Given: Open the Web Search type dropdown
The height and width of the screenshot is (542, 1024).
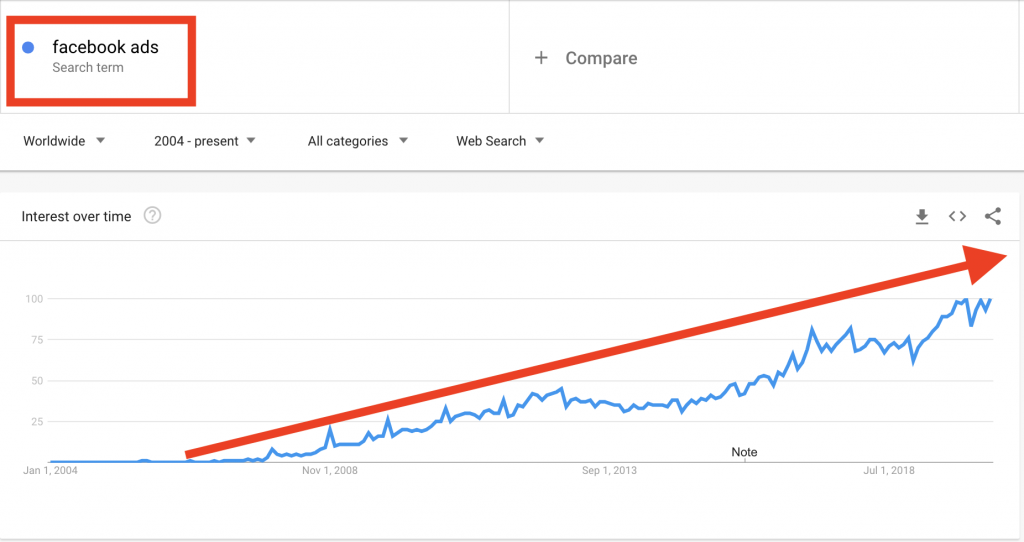Looking at the screenshot, I should (x=500, y=141).
